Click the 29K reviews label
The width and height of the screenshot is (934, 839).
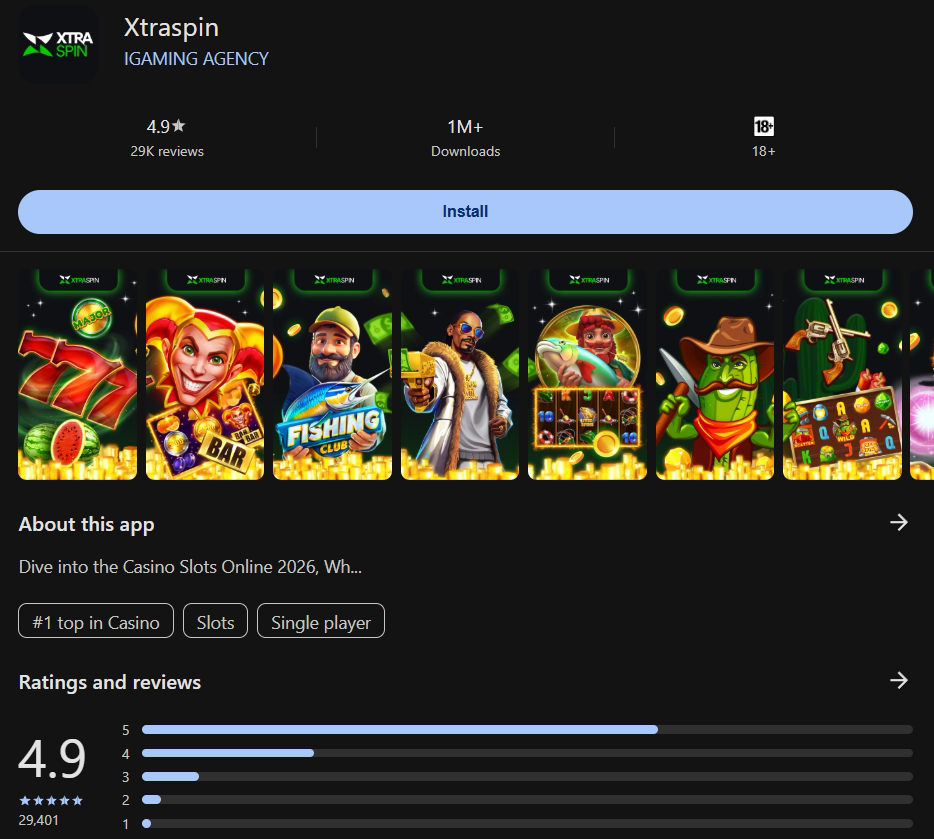167,151
